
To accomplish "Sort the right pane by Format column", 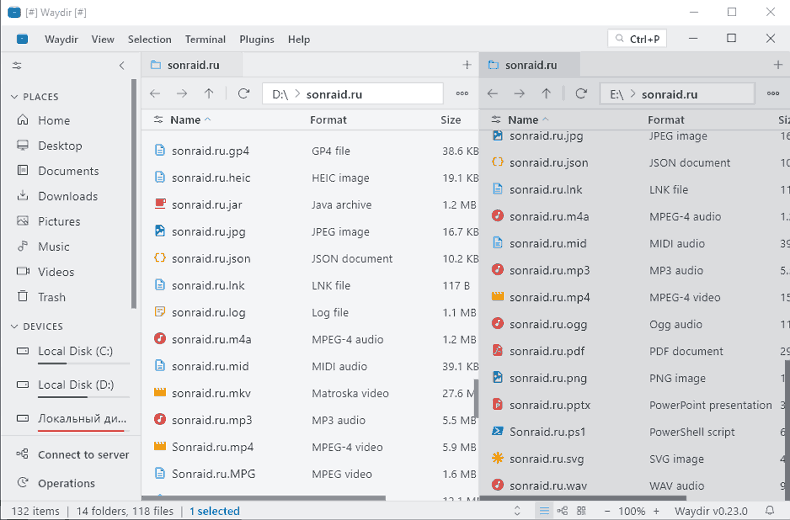I will [666, 120].
